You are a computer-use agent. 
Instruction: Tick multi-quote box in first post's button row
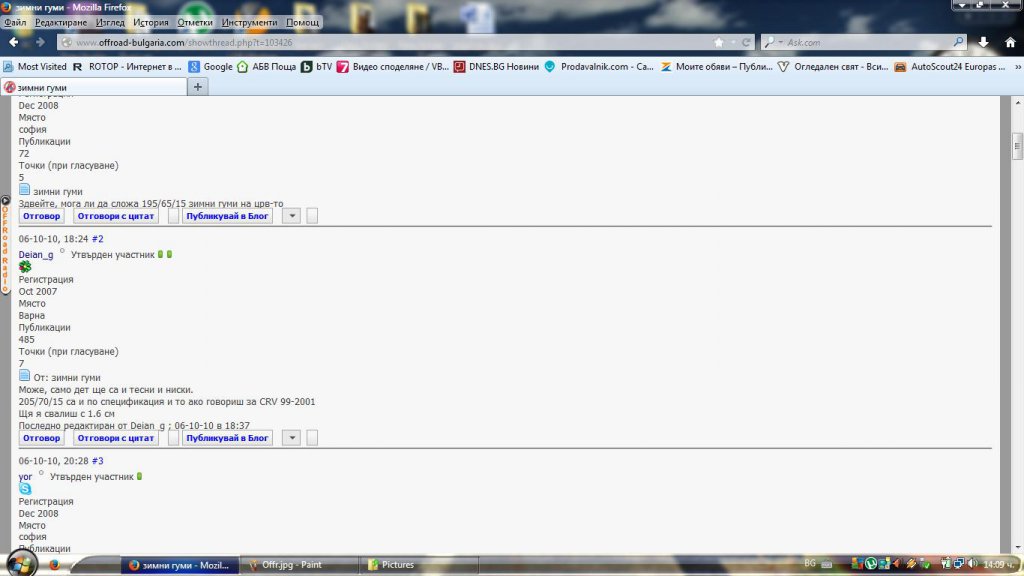[x=173, y=216]
